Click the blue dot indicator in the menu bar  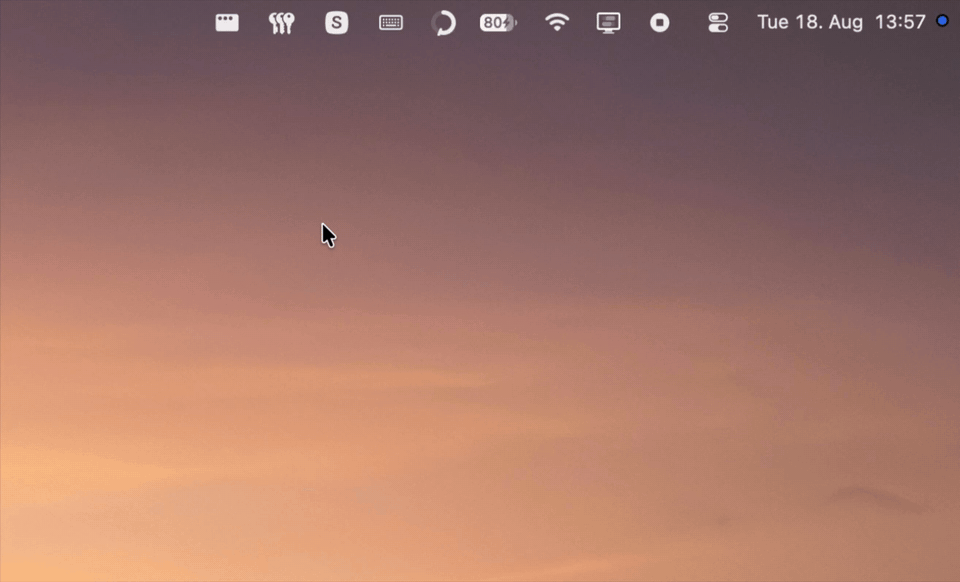point(942,21)
